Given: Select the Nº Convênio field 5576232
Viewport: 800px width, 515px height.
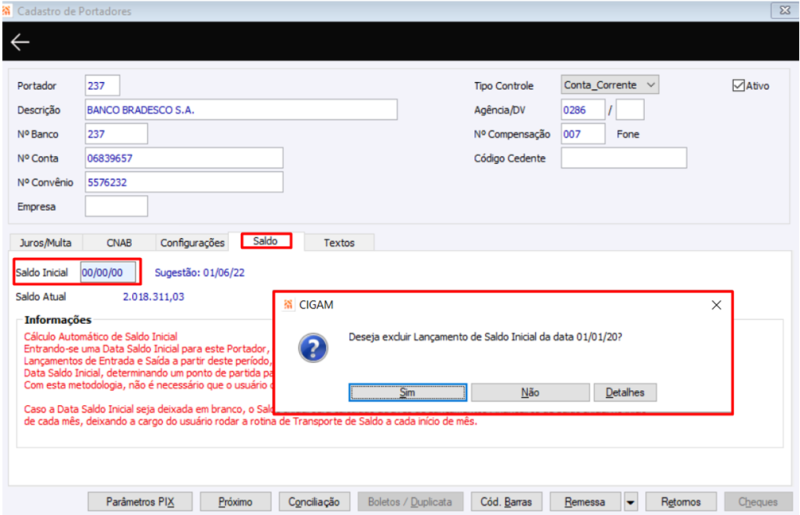Looking at the screenshot, I should (184, 182).
